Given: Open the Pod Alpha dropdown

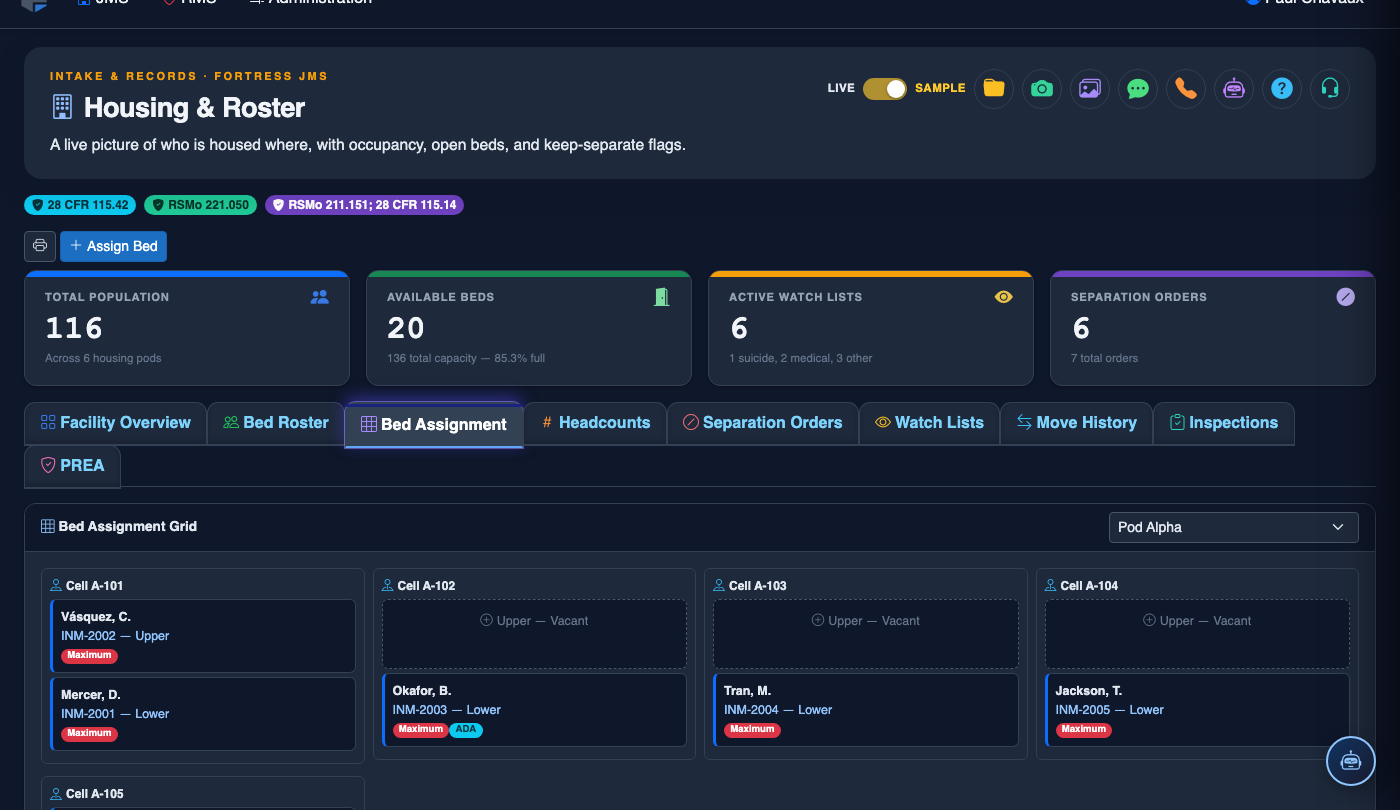Looking at the screenshot, I should point(1234,527).
